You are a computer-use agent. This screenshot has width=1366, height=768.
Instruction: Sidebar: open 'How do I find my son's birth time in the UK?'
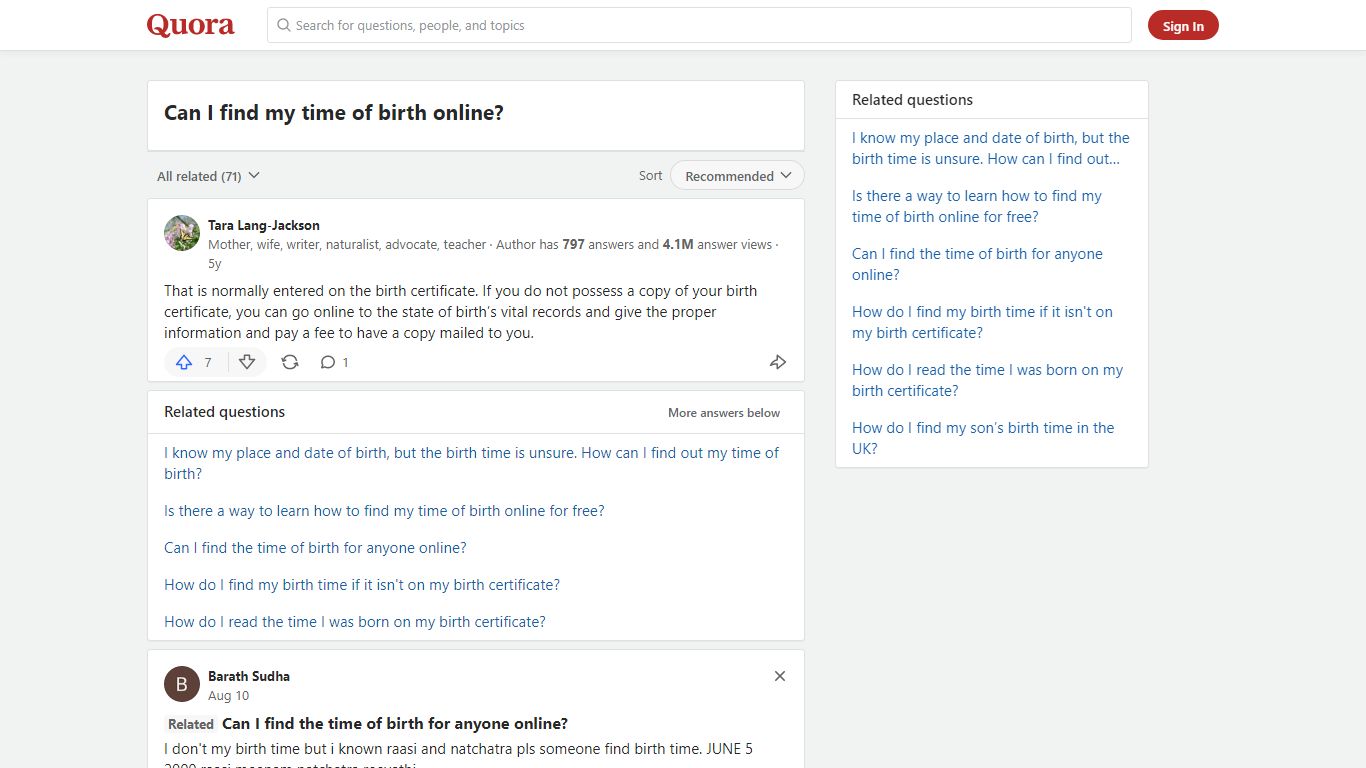(x=983, y=438)
